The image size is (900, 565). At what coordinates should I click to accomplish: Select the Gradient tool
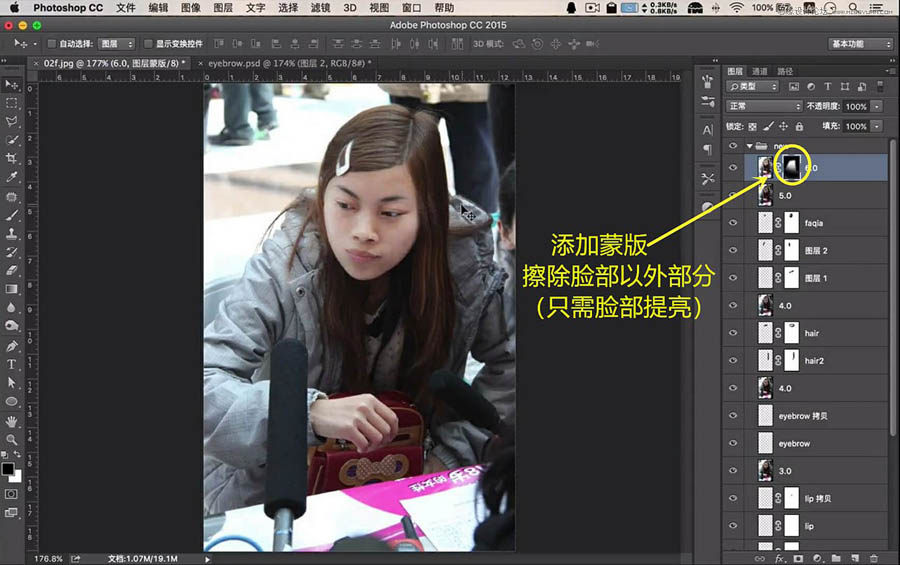(x=11, y=289)
